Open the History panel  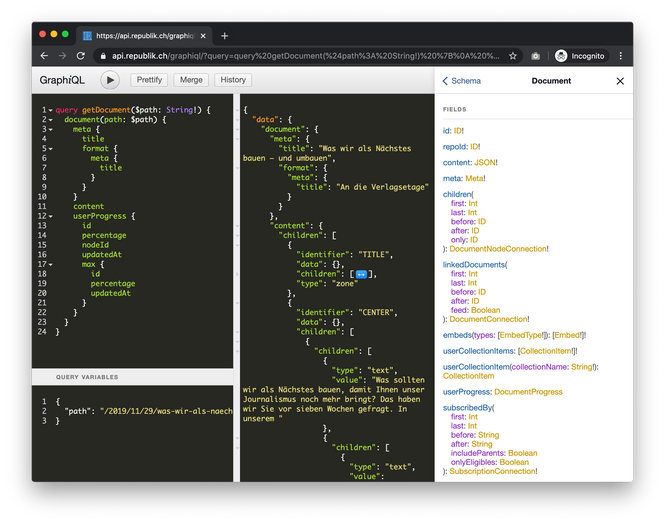(x=233, y=80)
